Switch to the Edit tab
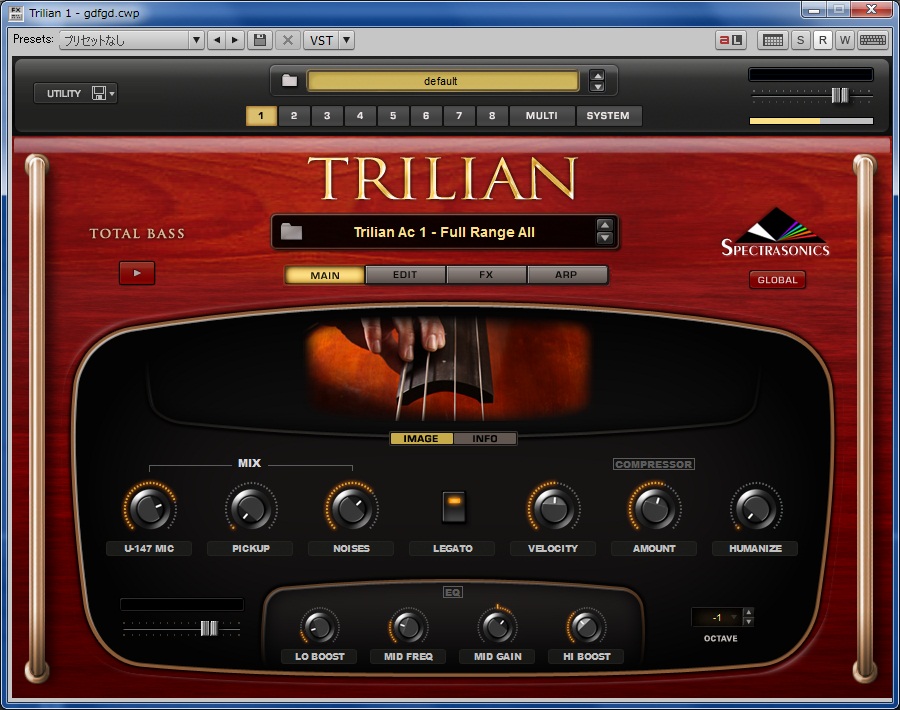900x710 pixels. [x=405, y=275]
